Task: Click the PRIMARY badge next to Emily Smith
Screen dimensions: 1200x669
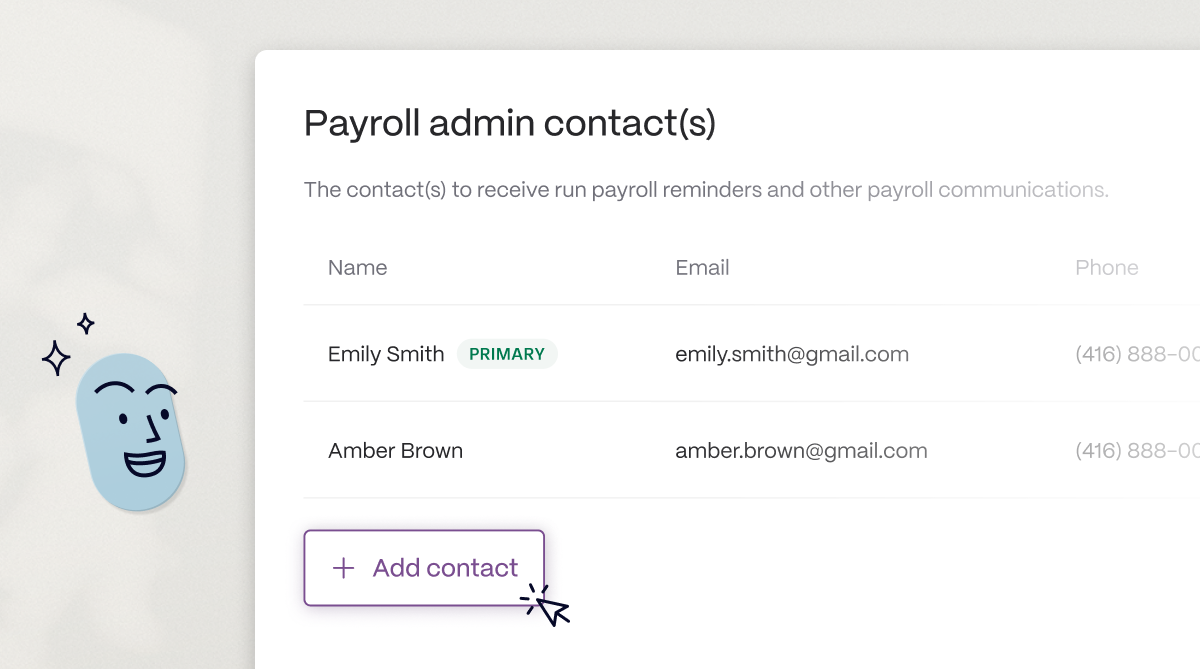Action: [x=507, y=354]
